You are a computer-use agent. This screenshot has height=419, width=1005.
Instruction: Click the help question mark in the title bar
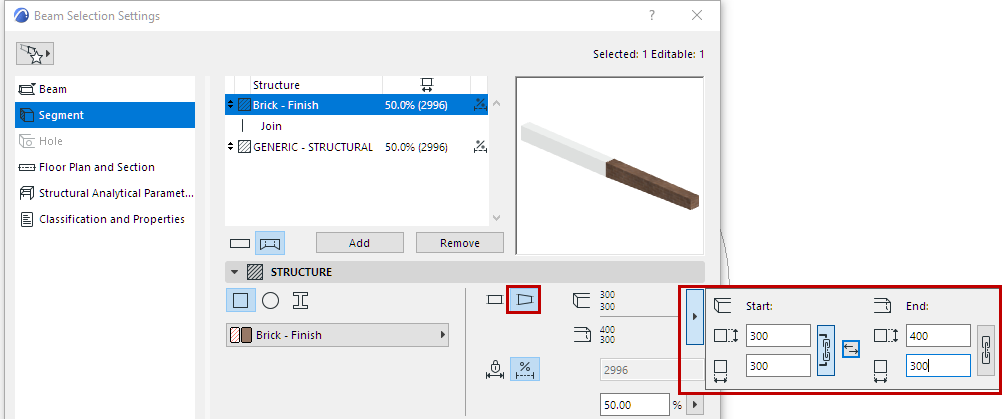[x=652, y=15]
